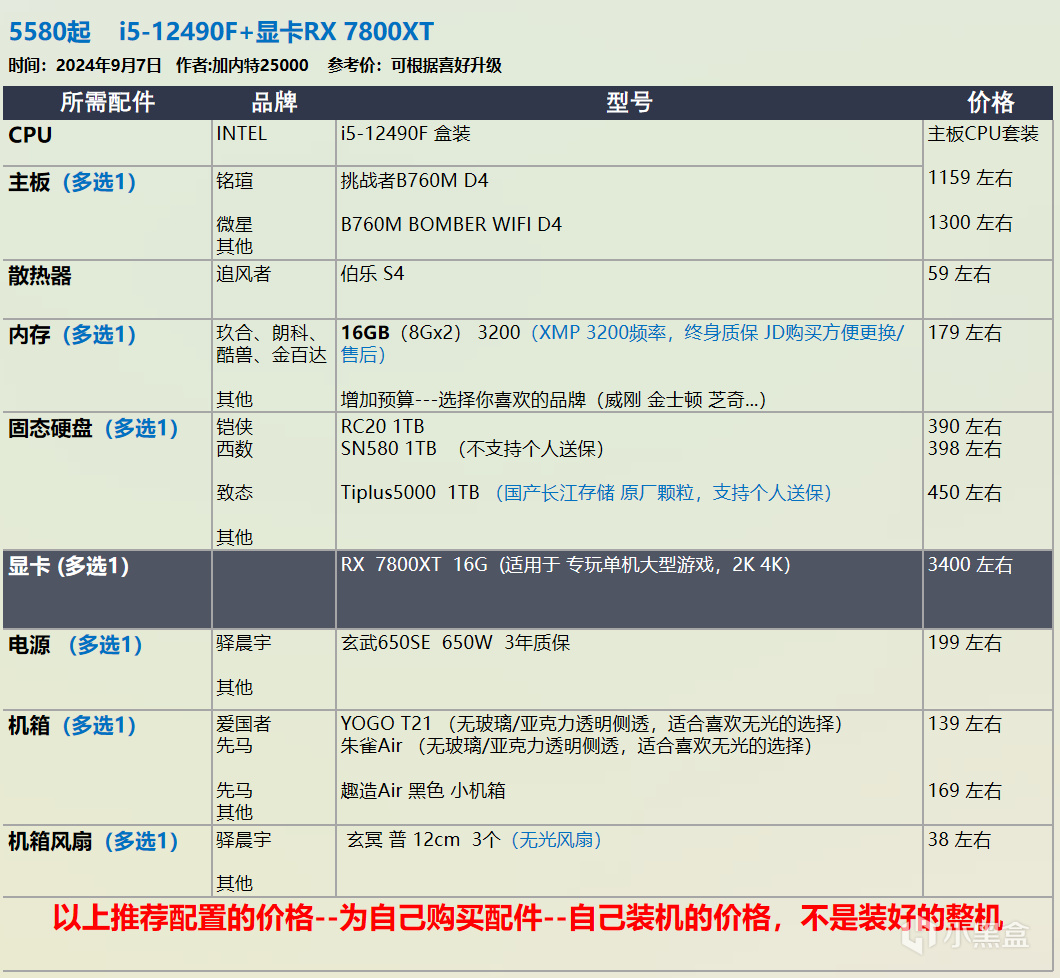The width and height of the screenshot is (1060, 978).
Task: Click the '59 左右' cooler price
Action: point(959,274)
